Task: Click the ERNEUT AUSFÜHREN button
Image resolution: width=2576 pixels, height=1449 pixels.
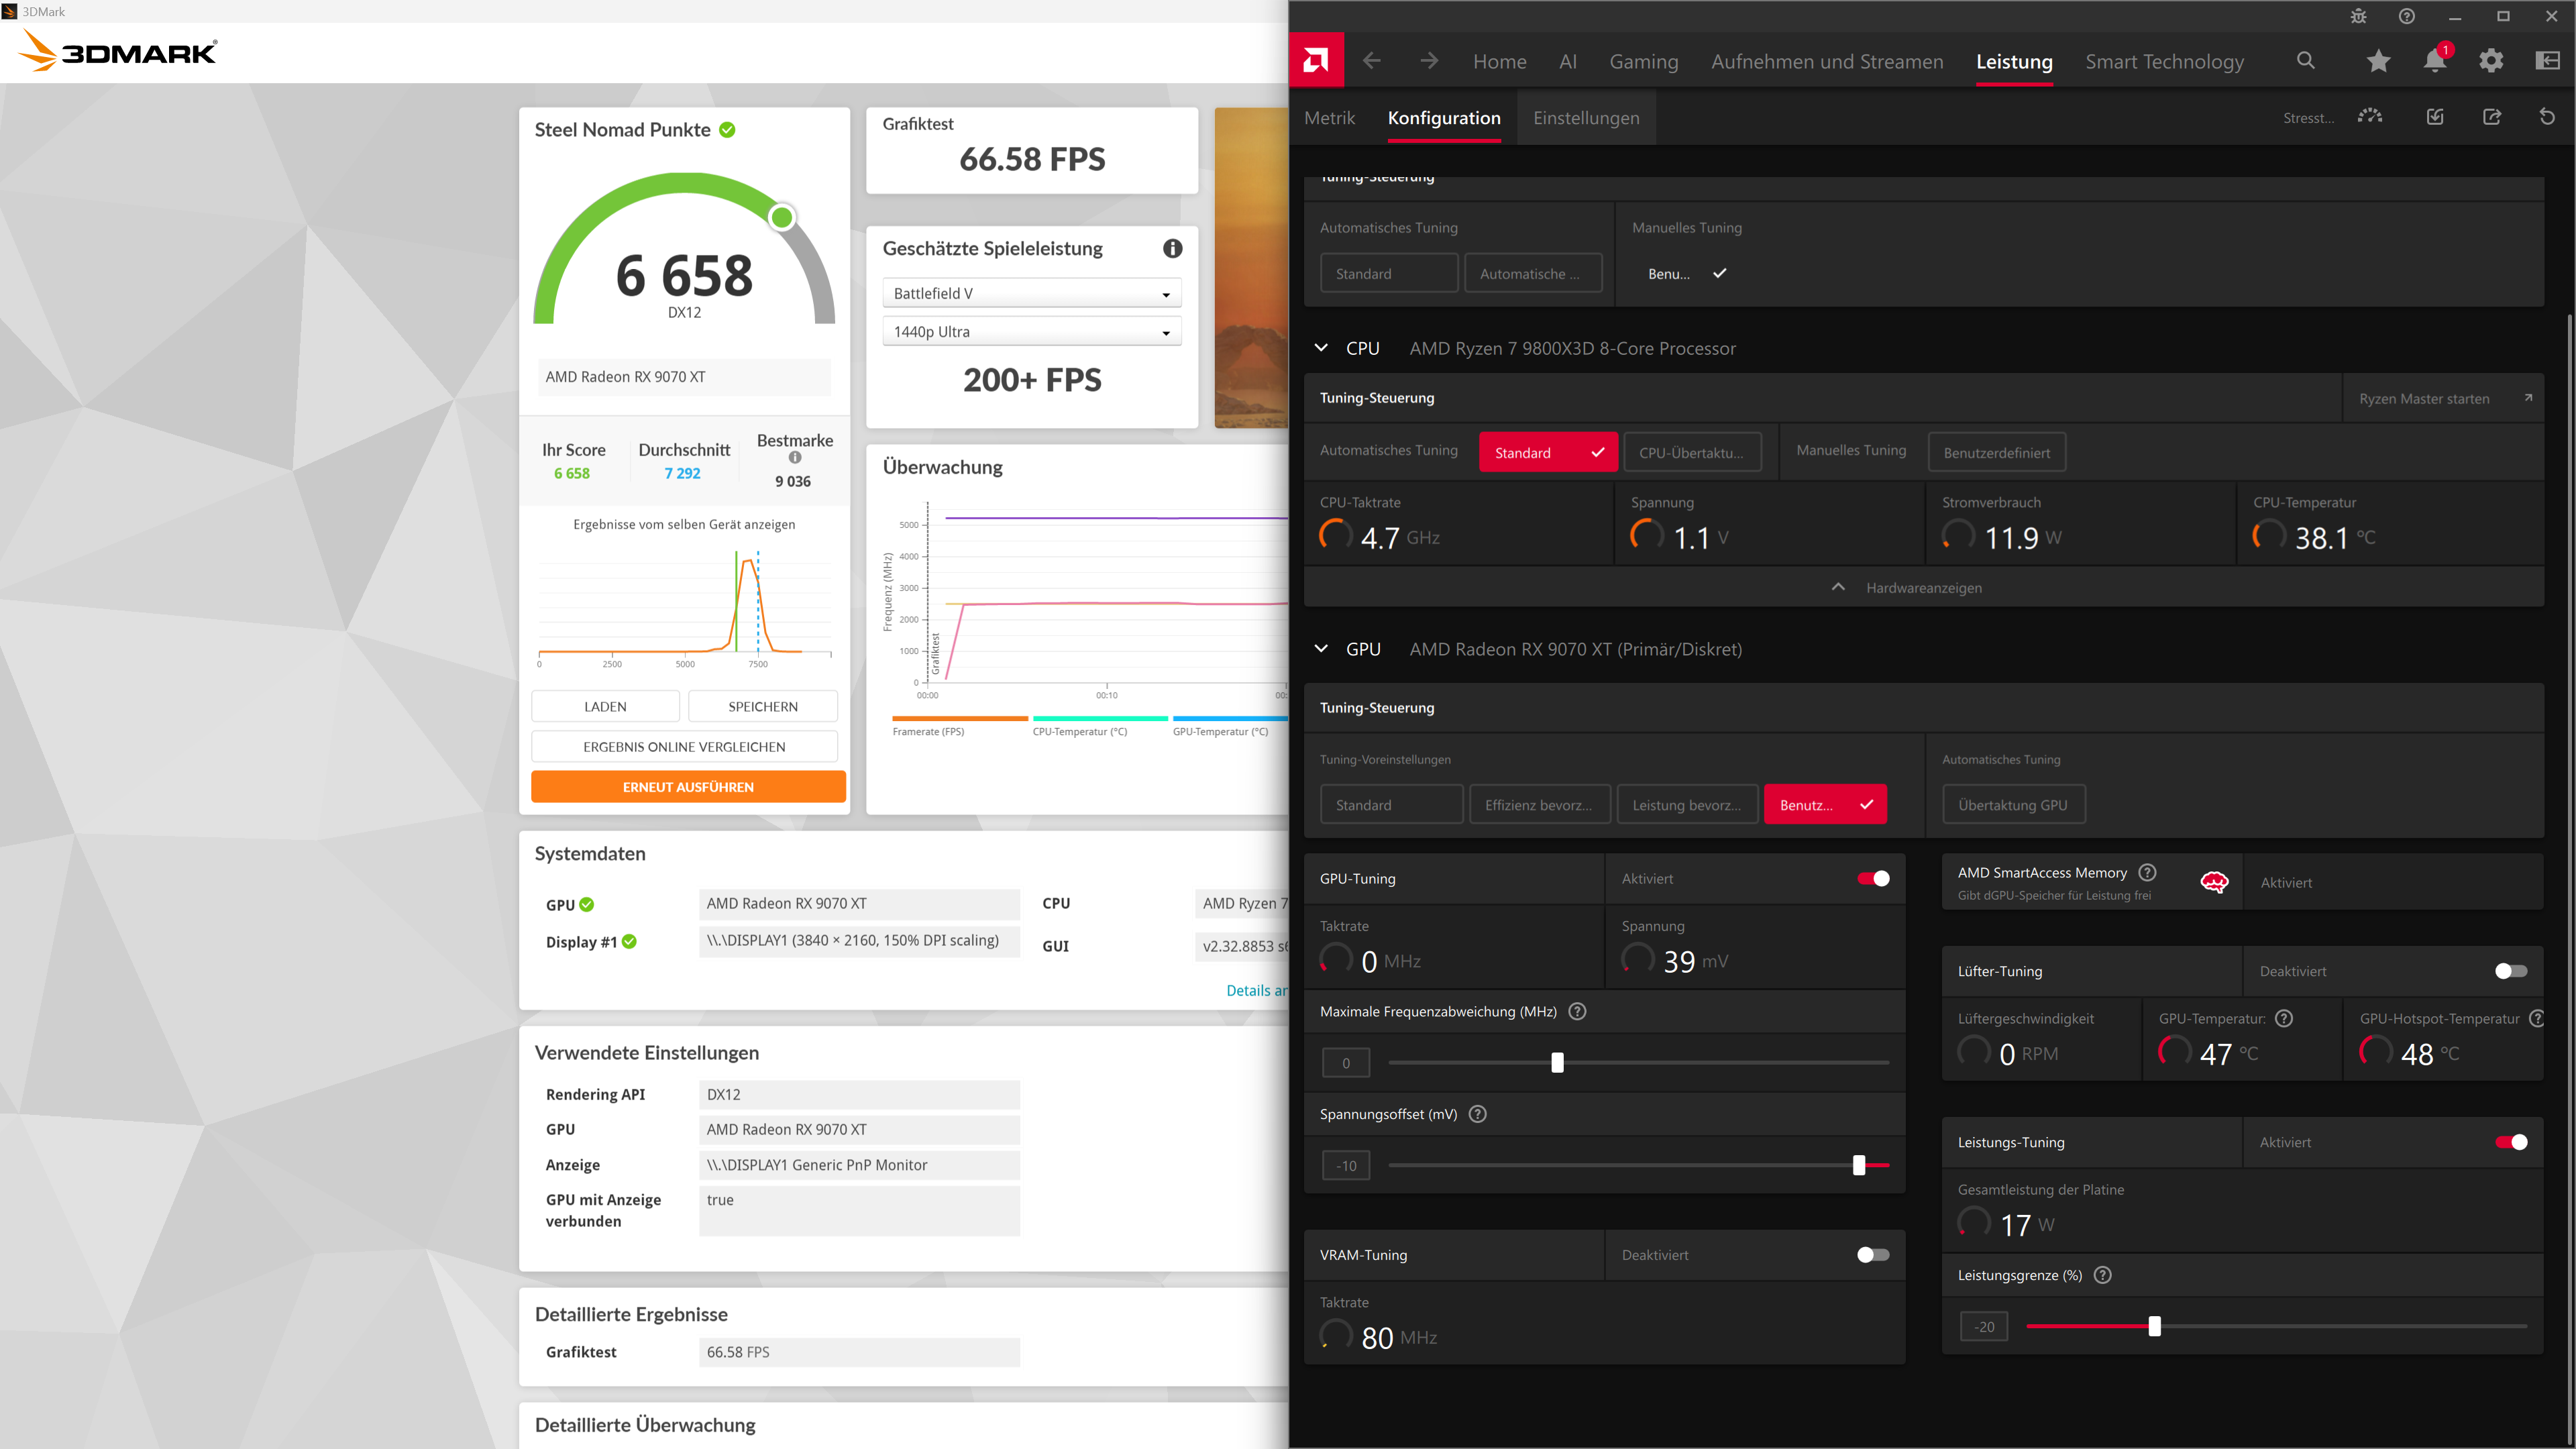Action: (x=688, y=787)
